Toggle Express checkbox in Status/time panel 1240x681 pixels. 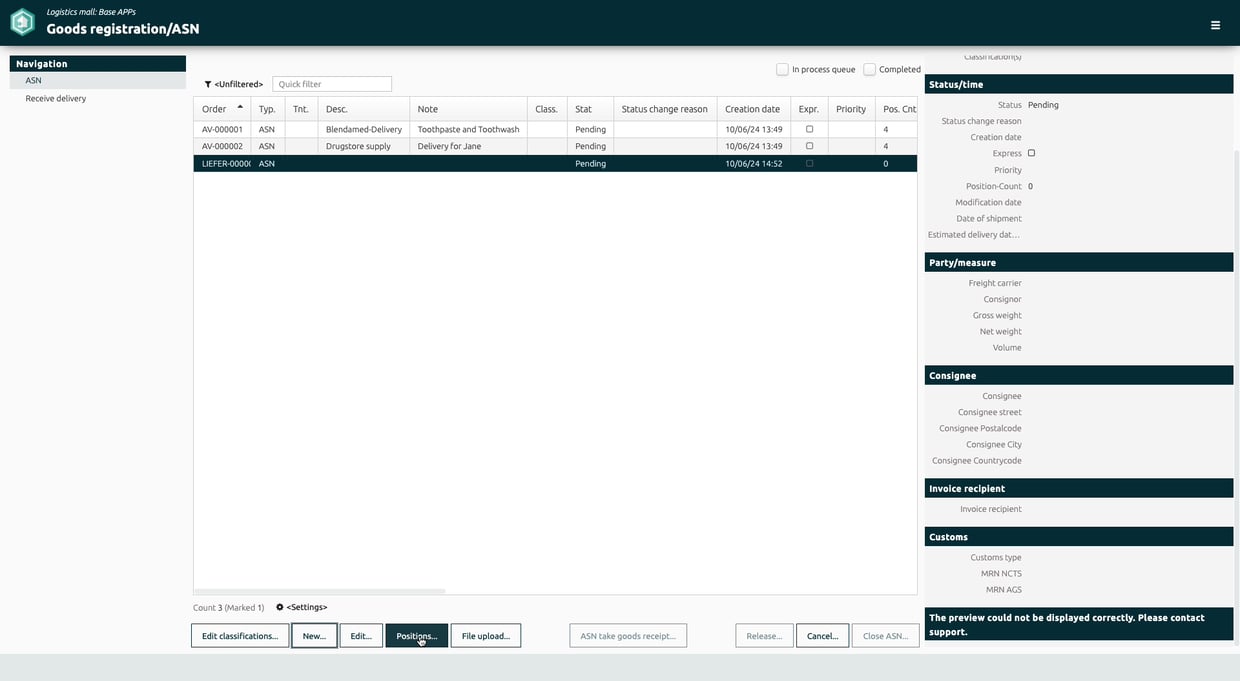click(x=1031, y=153)
